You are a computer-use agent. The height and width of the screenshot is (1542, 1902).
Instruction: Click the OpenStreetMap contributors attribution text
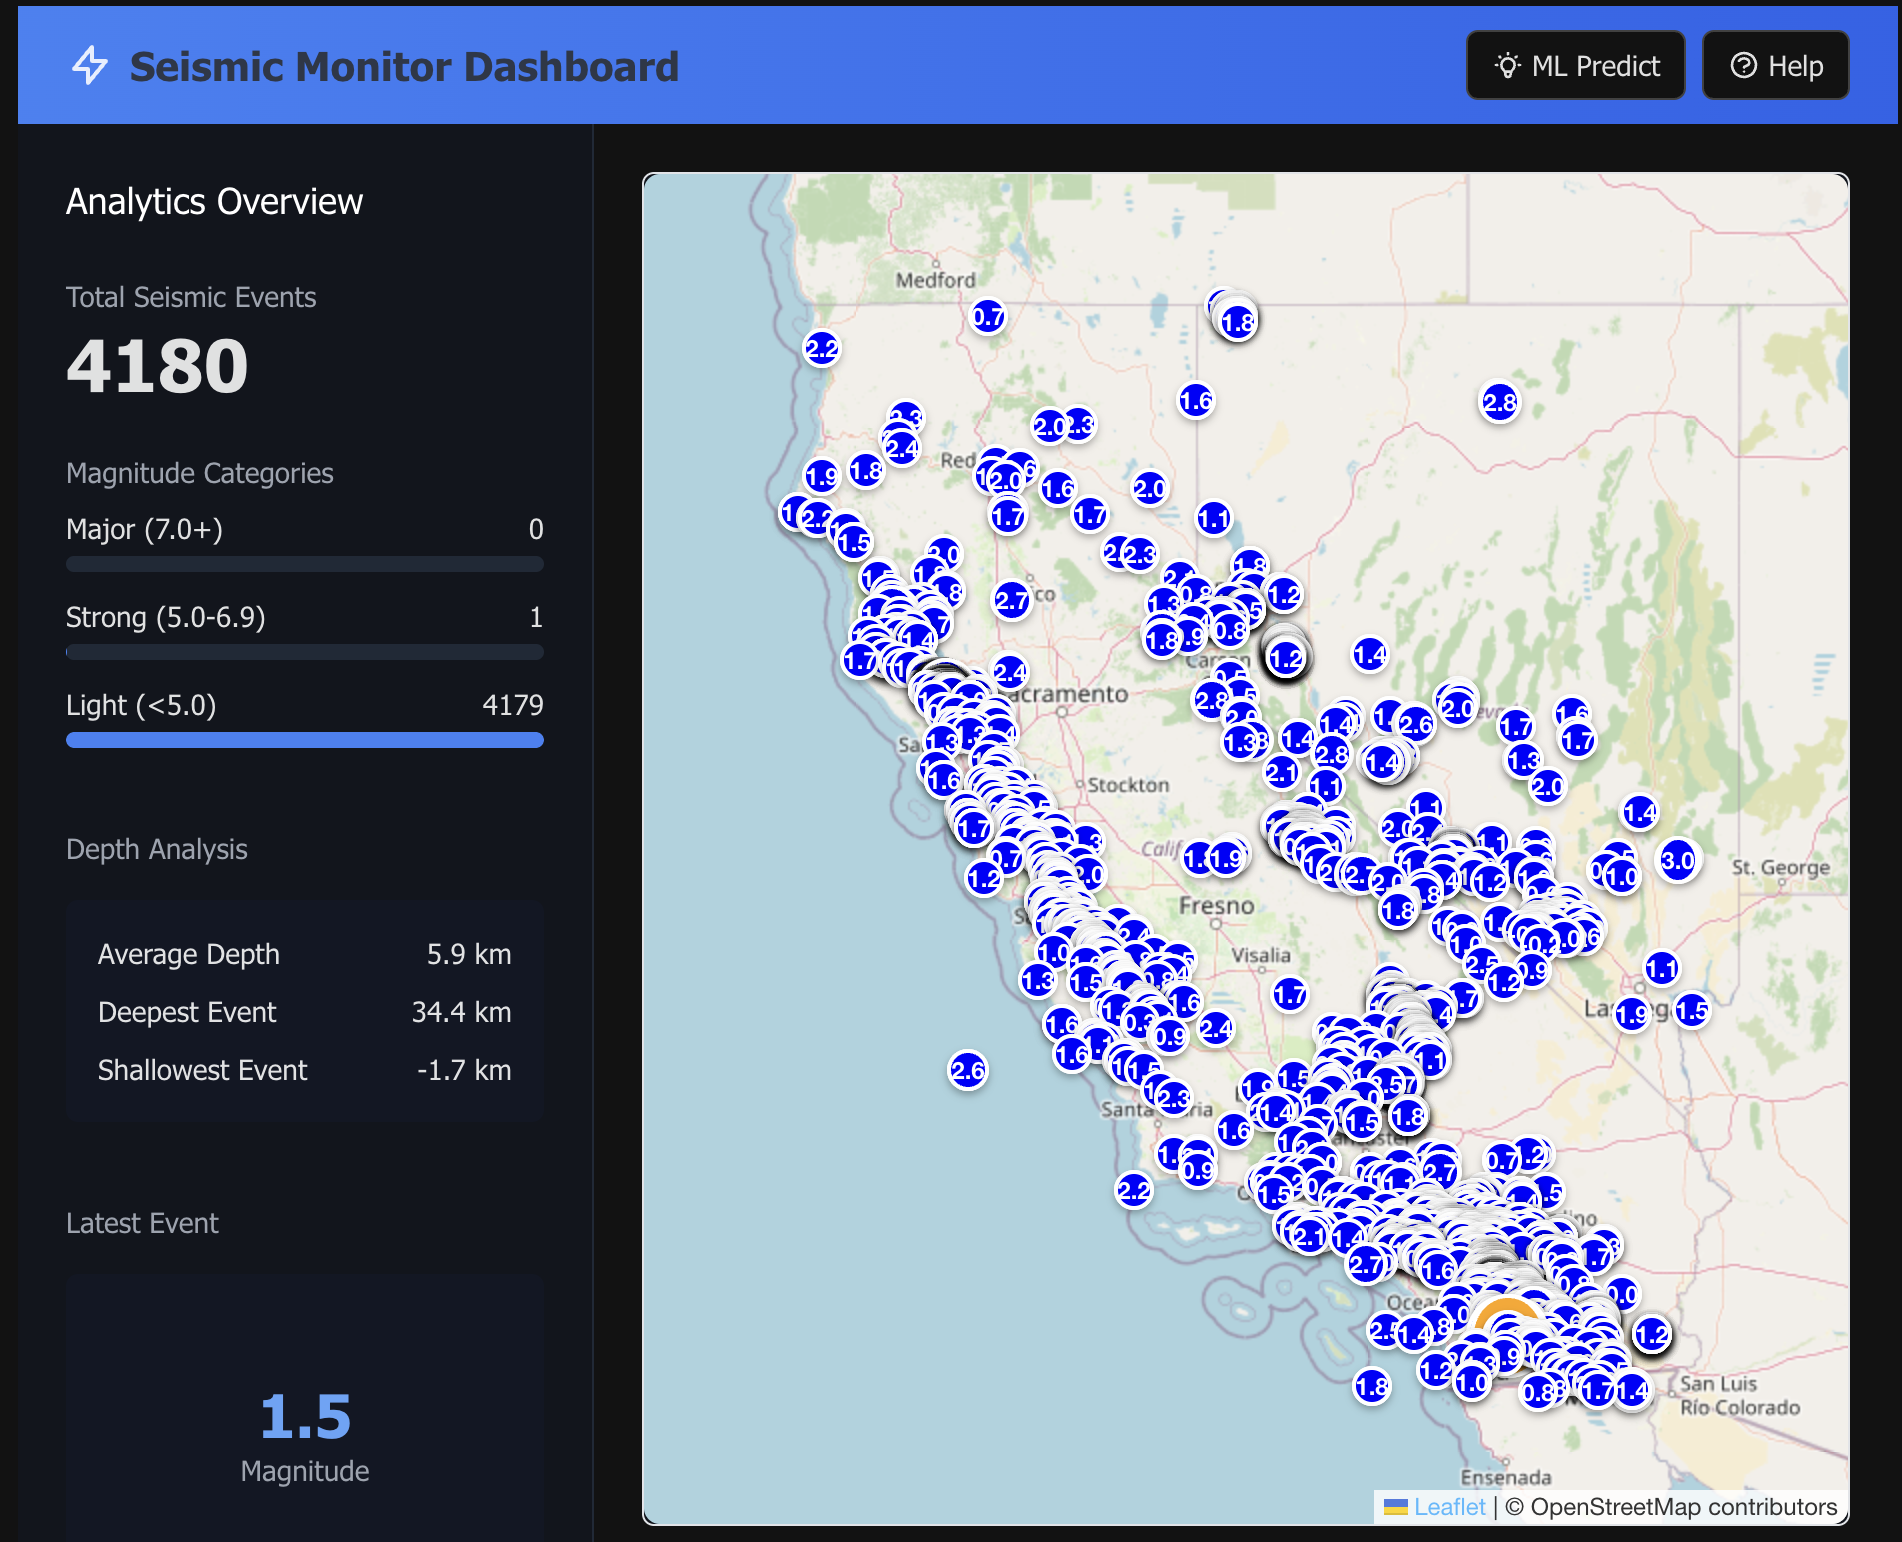pos(1671,1507)
